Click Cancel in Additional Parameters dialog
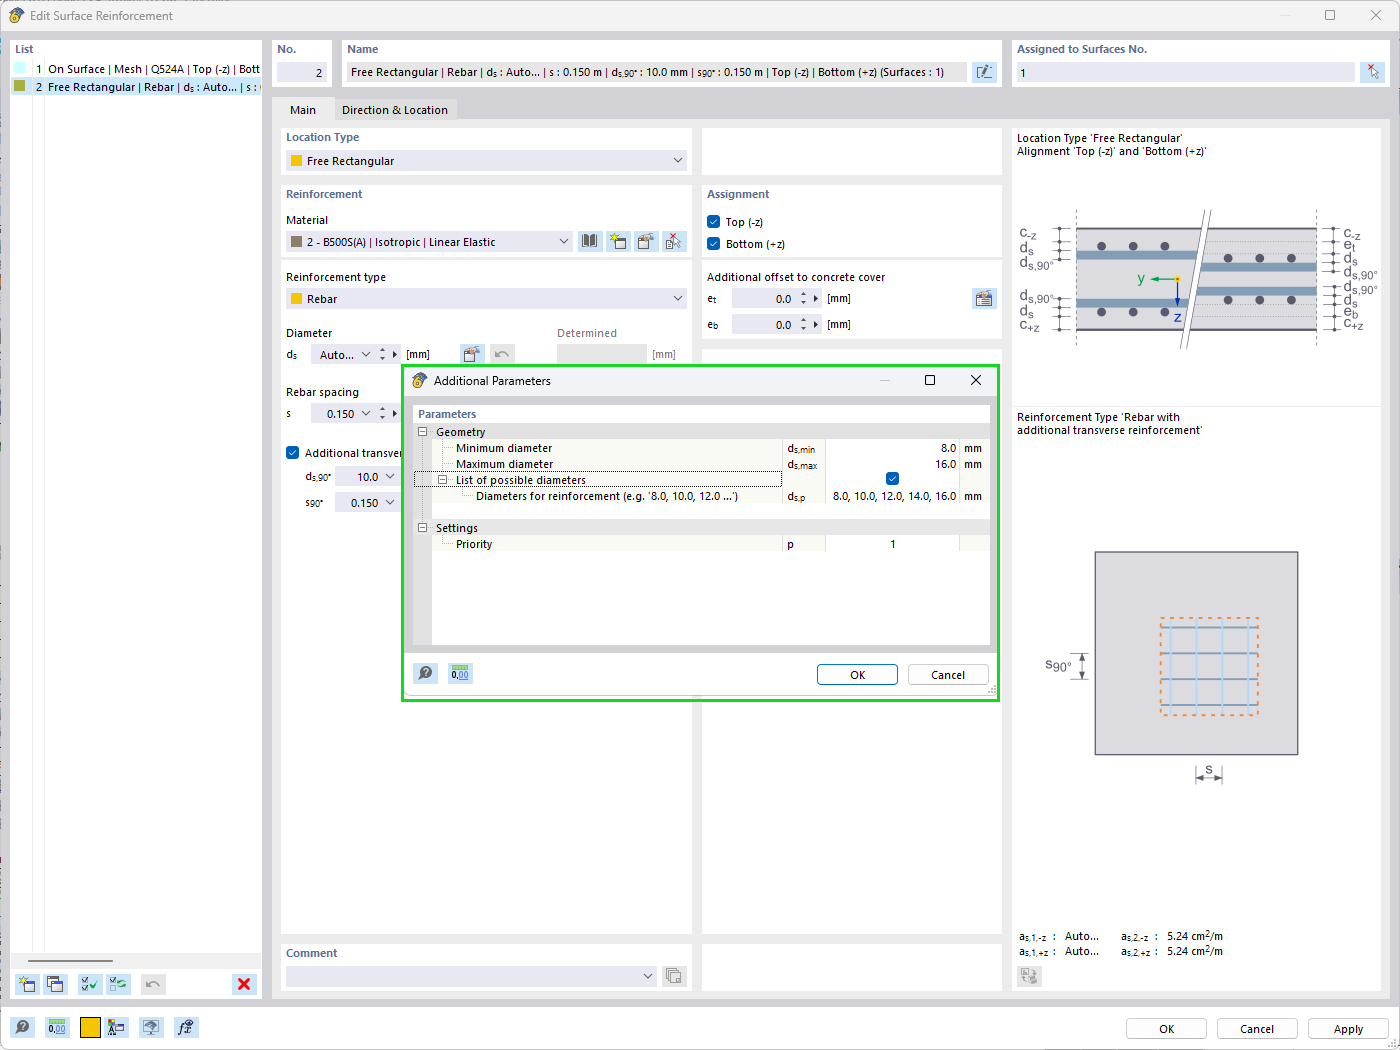This screenshot has height=1050, width=1400. click(948, 675)
